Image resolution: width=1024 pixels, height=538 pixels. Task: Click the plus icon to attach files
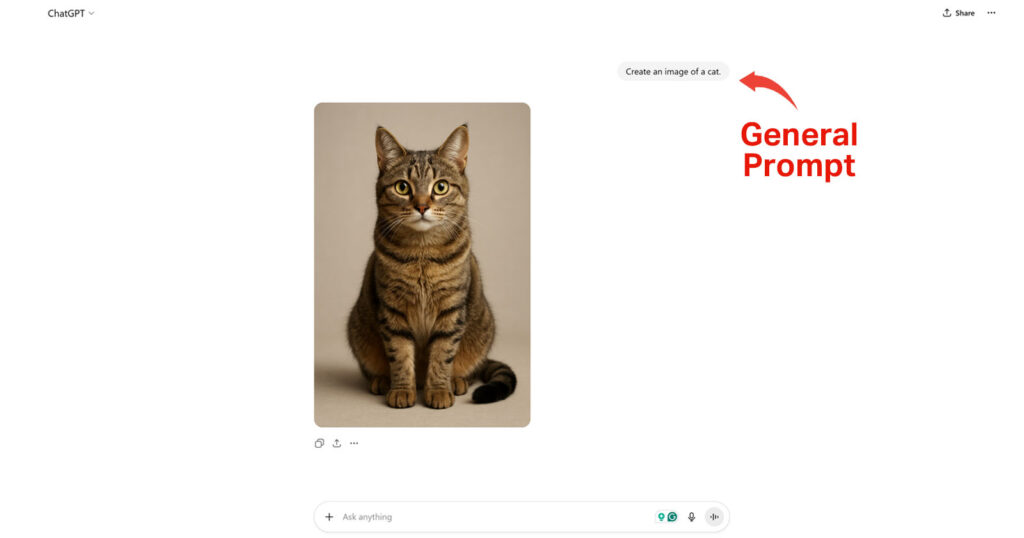click(x=329, y=517)
